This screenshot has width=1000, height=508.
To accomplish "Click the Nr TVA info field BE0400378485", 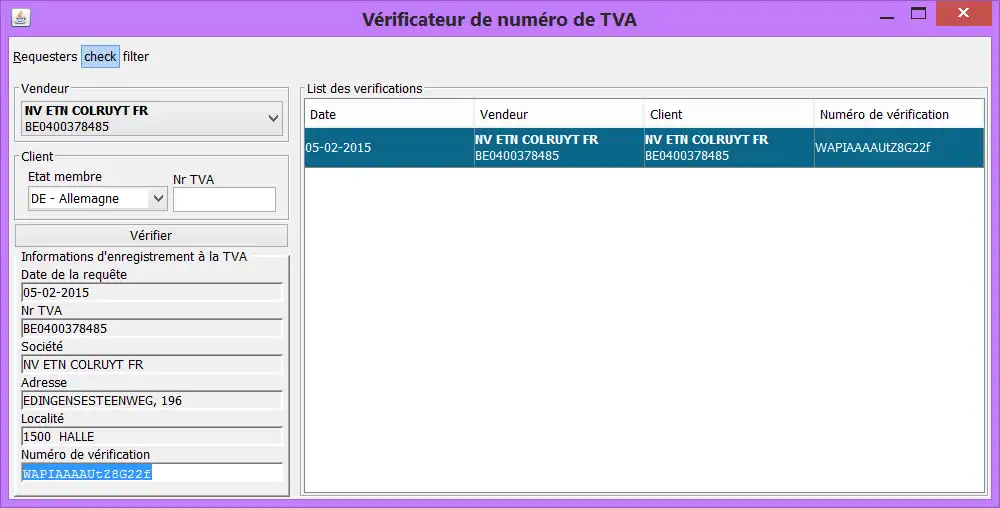I will click(x=152, y=329).
